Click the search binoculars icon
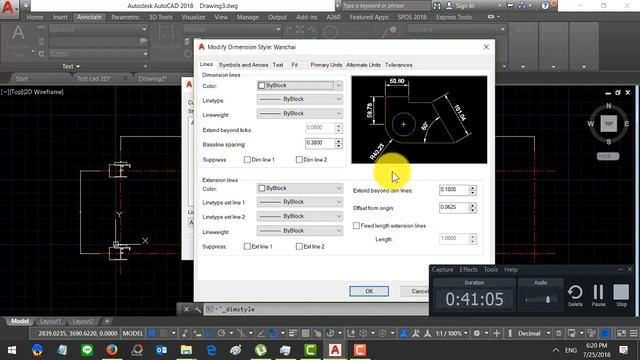The width and height of the screenshot is (640, 360). click(437, 6)
